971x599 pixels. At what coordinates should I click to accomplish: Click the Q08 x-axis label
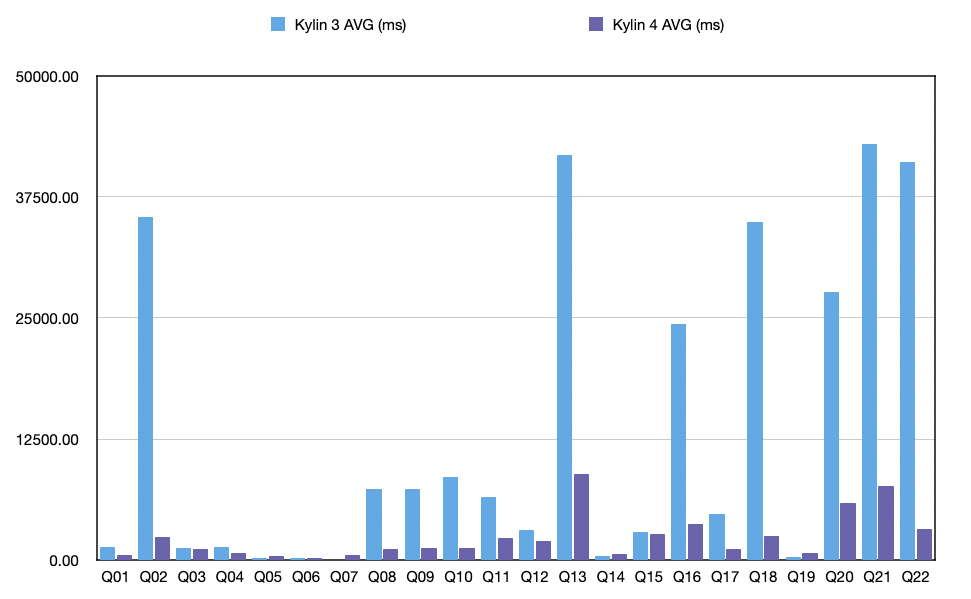coord(382,577)
